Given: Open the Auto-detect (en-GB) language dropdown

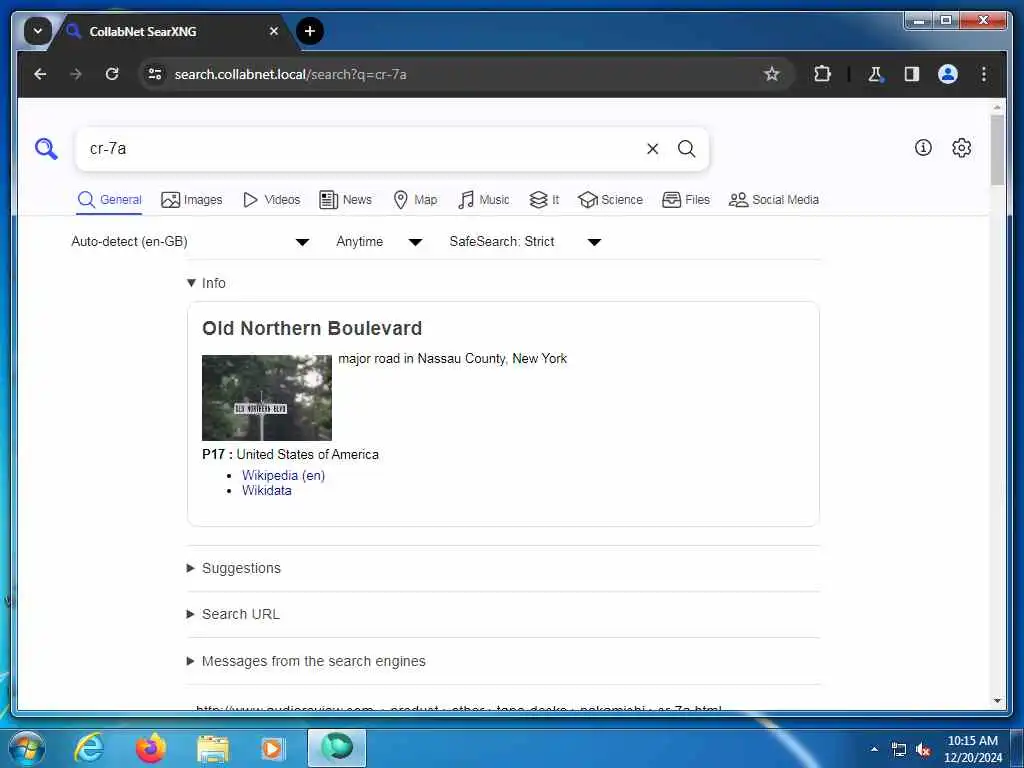Looking at the screenshot, I should 190,242.
